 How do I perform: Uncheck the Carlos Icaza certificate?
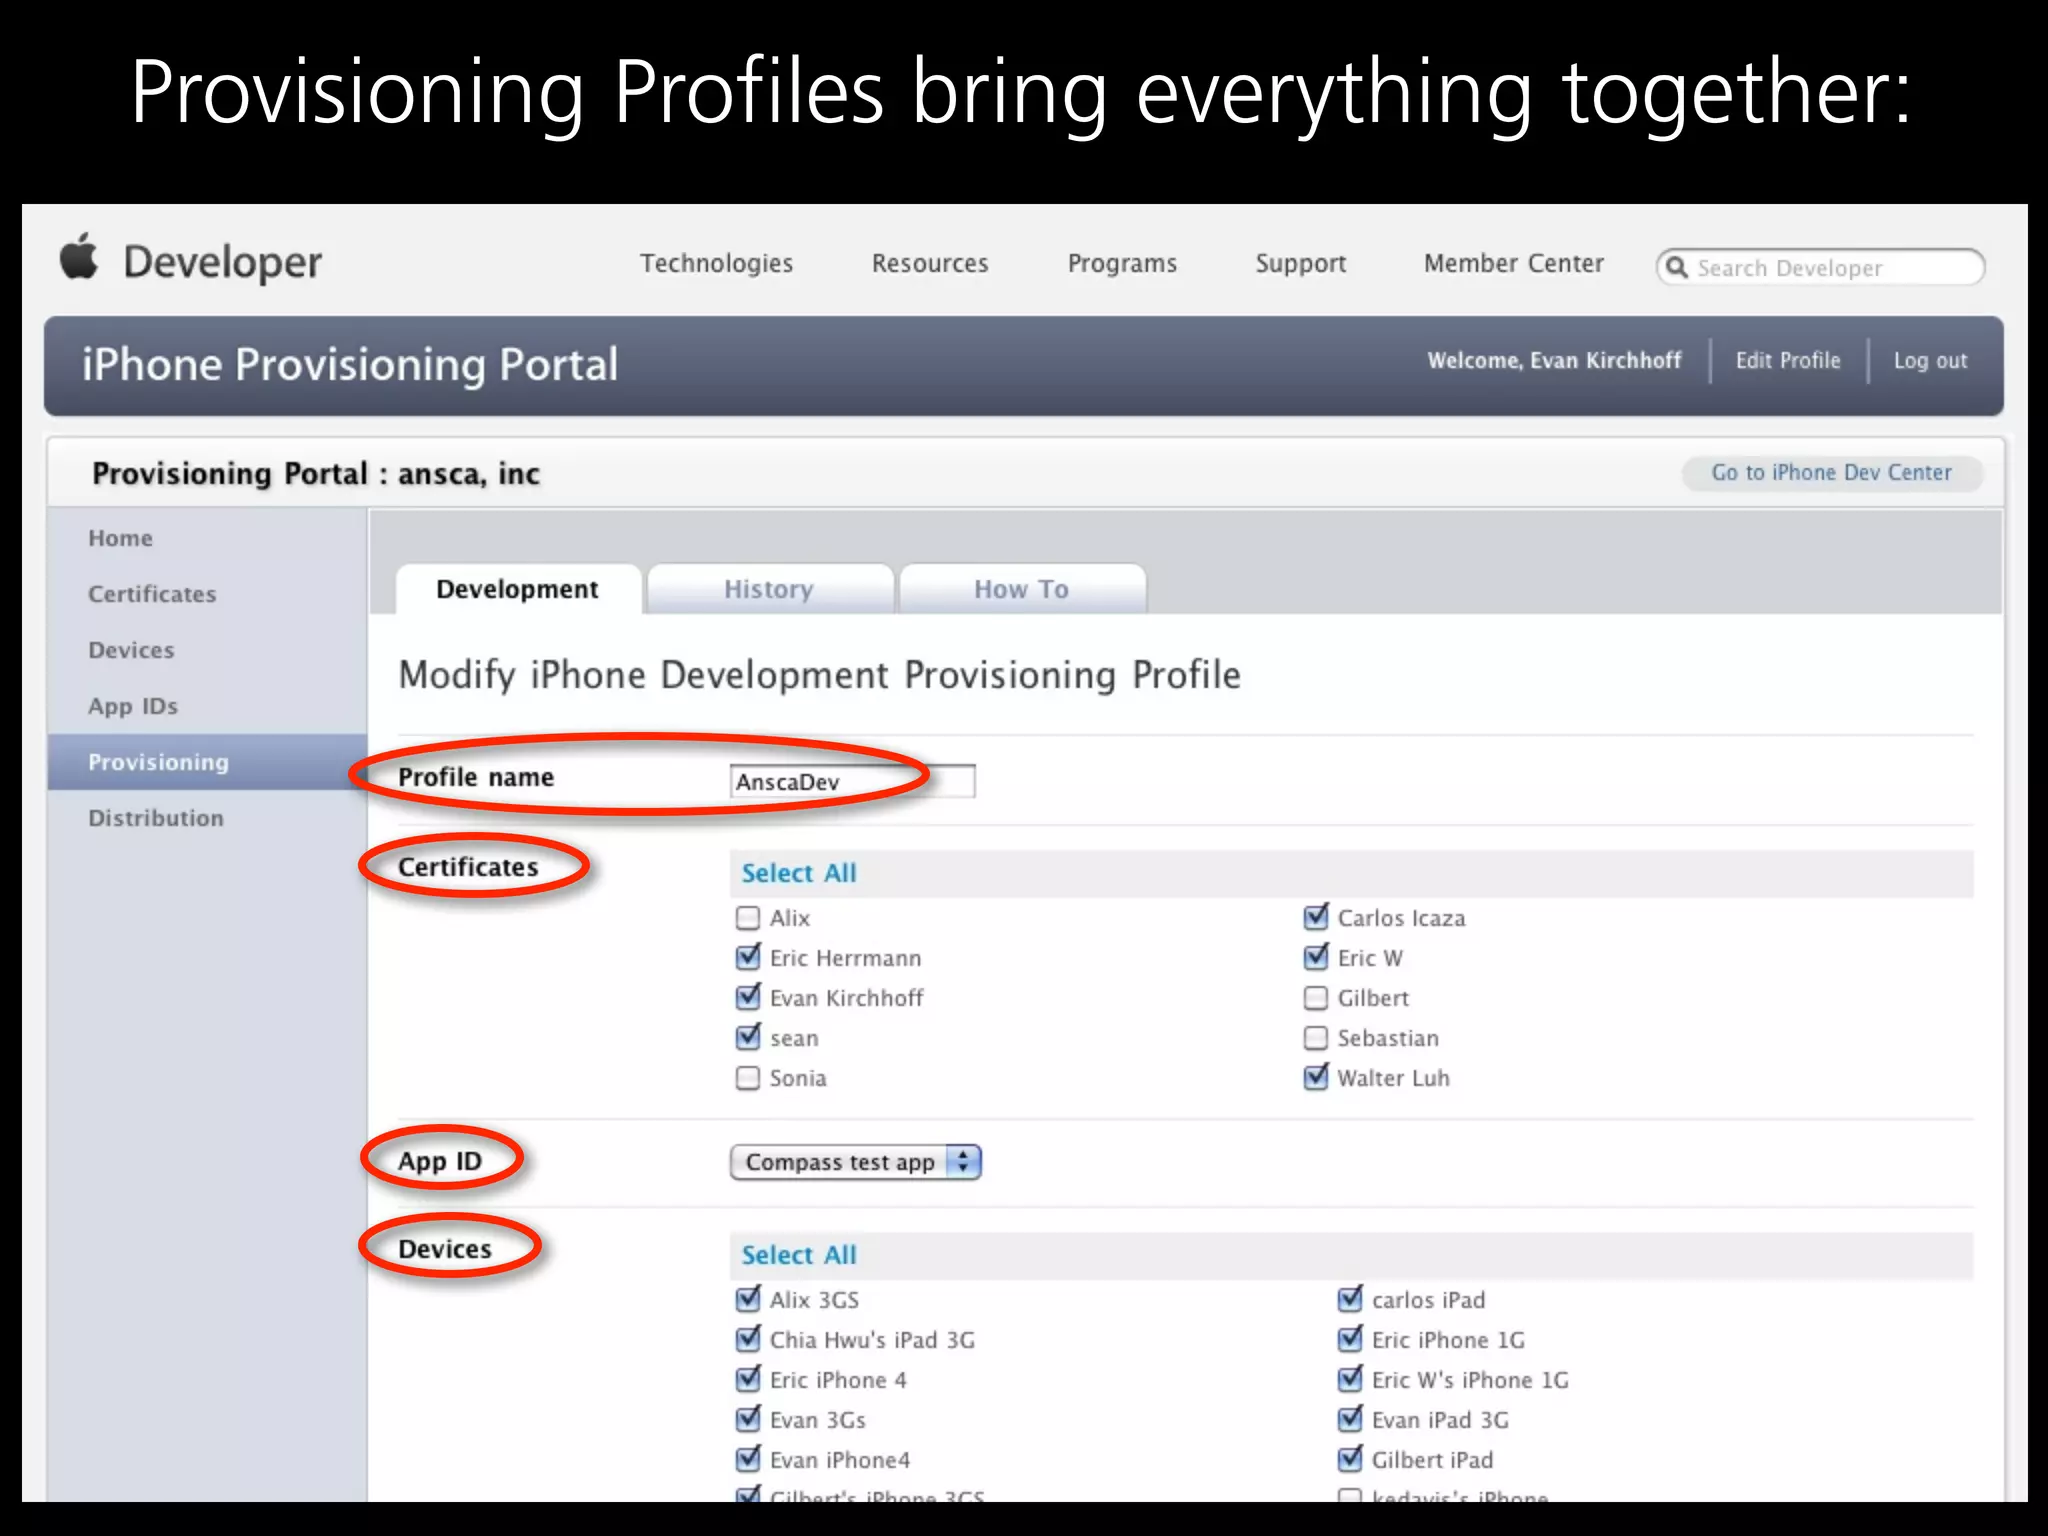1316,918
